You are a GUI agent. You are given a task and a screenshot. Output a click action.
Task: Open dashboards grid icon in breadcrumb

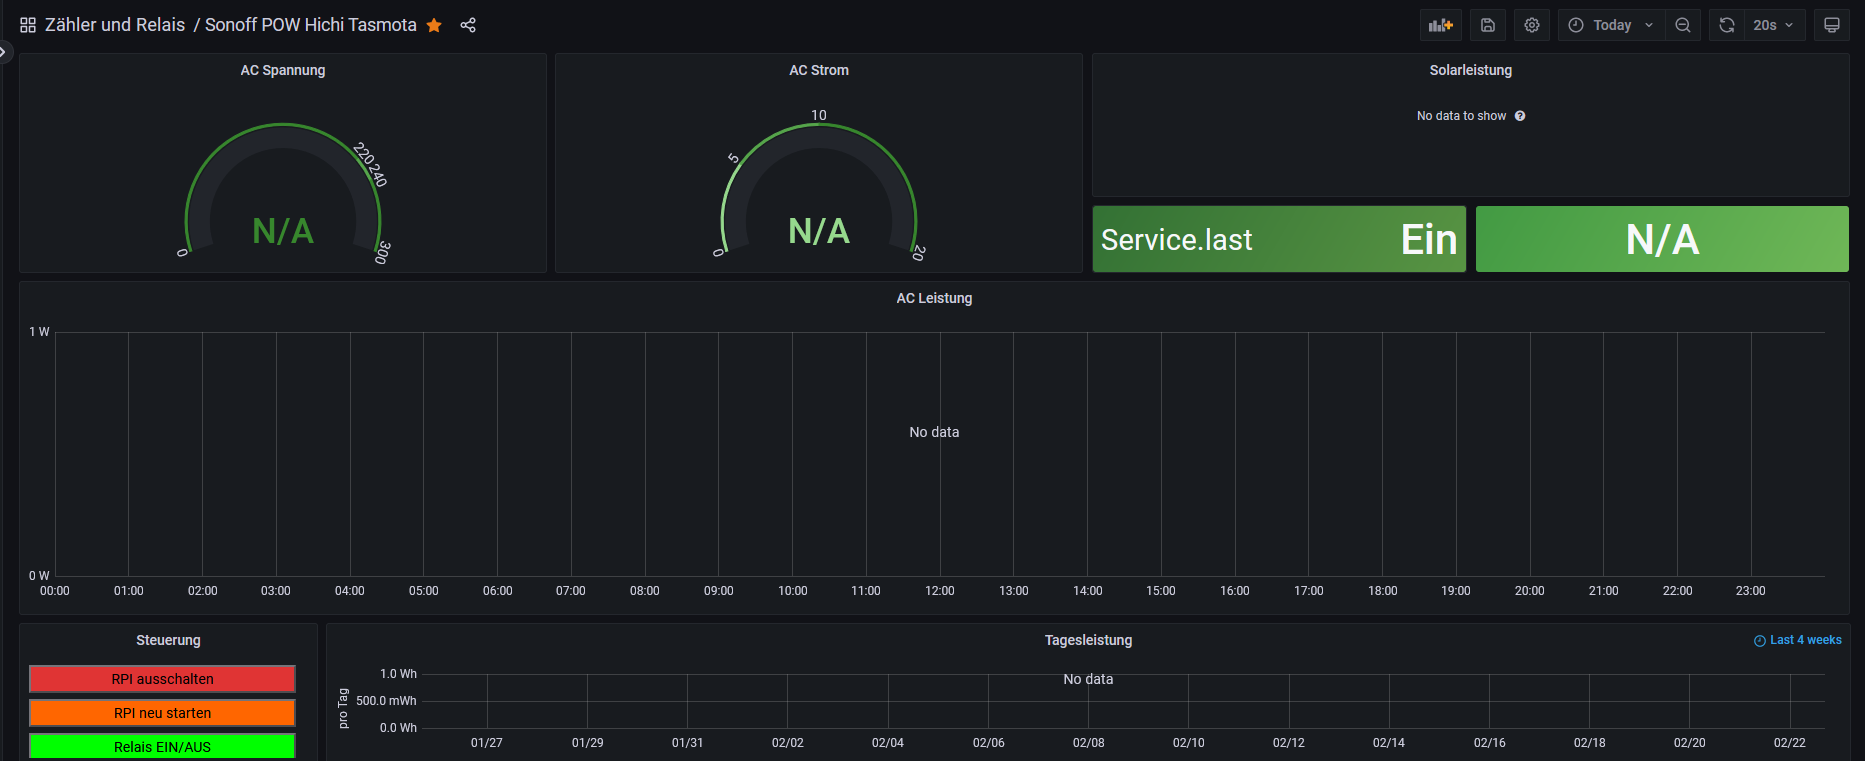(28, 25)
